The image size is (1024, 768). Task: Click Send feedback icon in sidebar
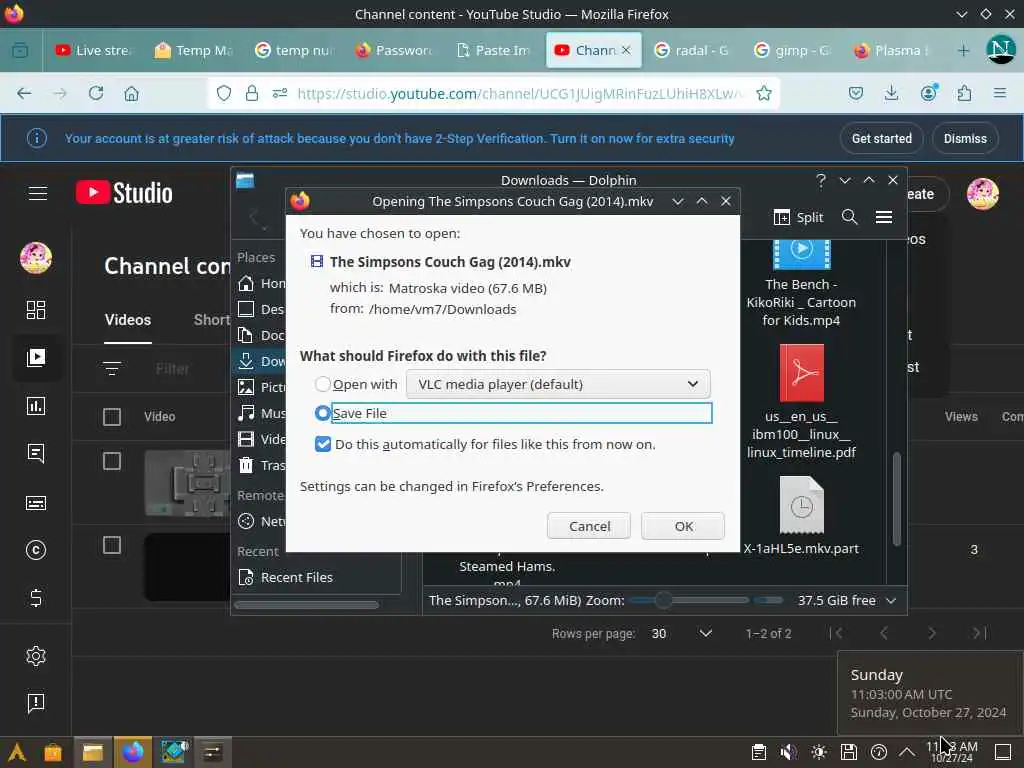click(36, 703)
